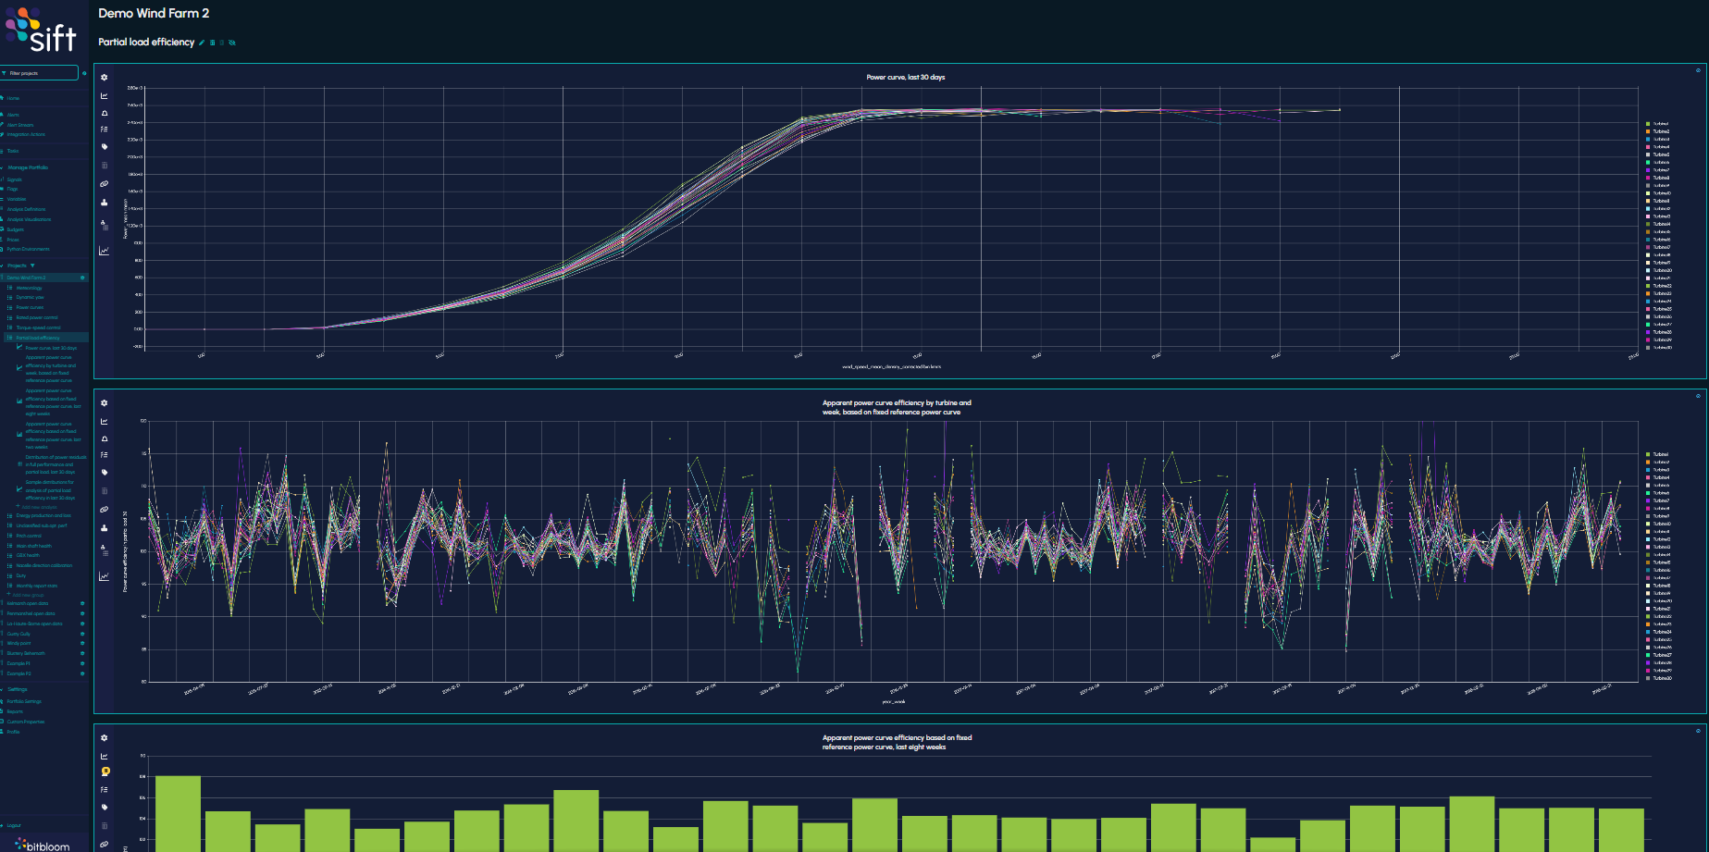The height and width of the screenshot is (852, 1709).
Task: Open Integration Actions in the sidebar
Action: tap(24, 134)
